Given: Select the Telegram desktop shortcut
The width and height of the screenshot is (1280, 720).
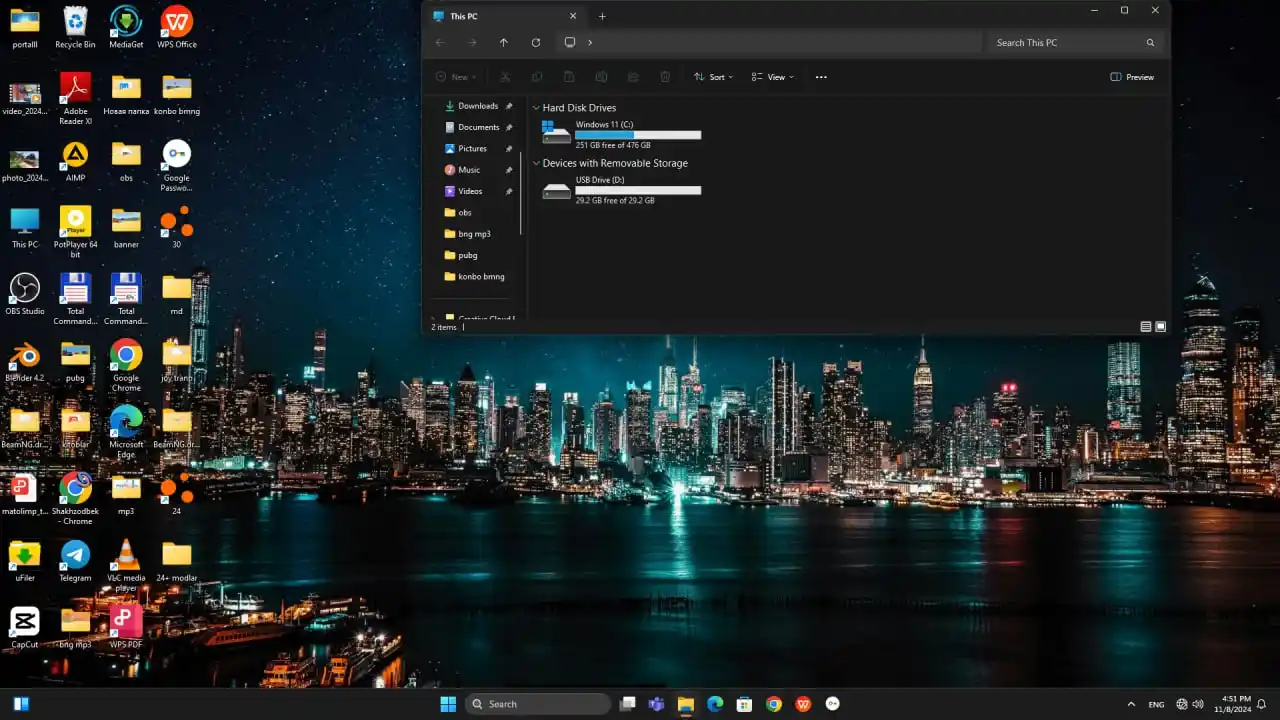Looking at the screenshot, I should (x=75, y=561).
